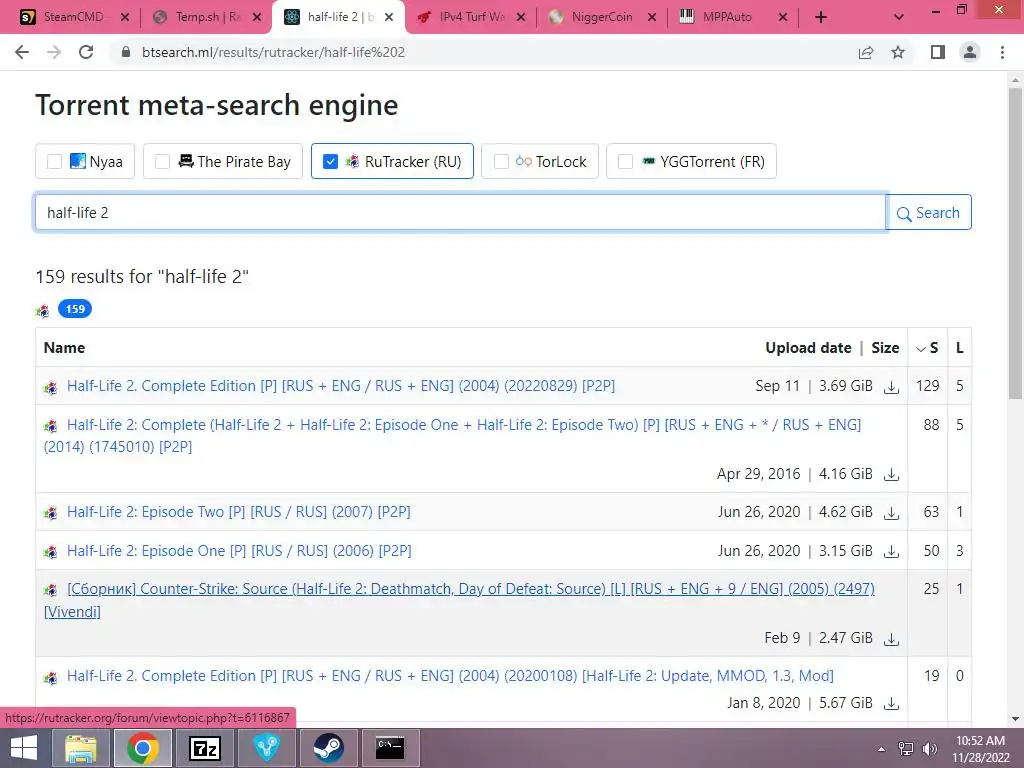Click the Search button
Image resolution: width=1024 pixels, height=768 pixels.
(x=929, y=213)
